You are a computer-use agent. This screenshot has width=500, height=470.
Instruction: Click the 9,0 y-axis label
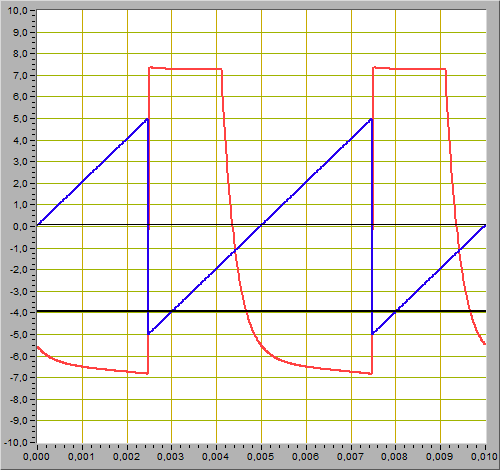coord(20,32)
